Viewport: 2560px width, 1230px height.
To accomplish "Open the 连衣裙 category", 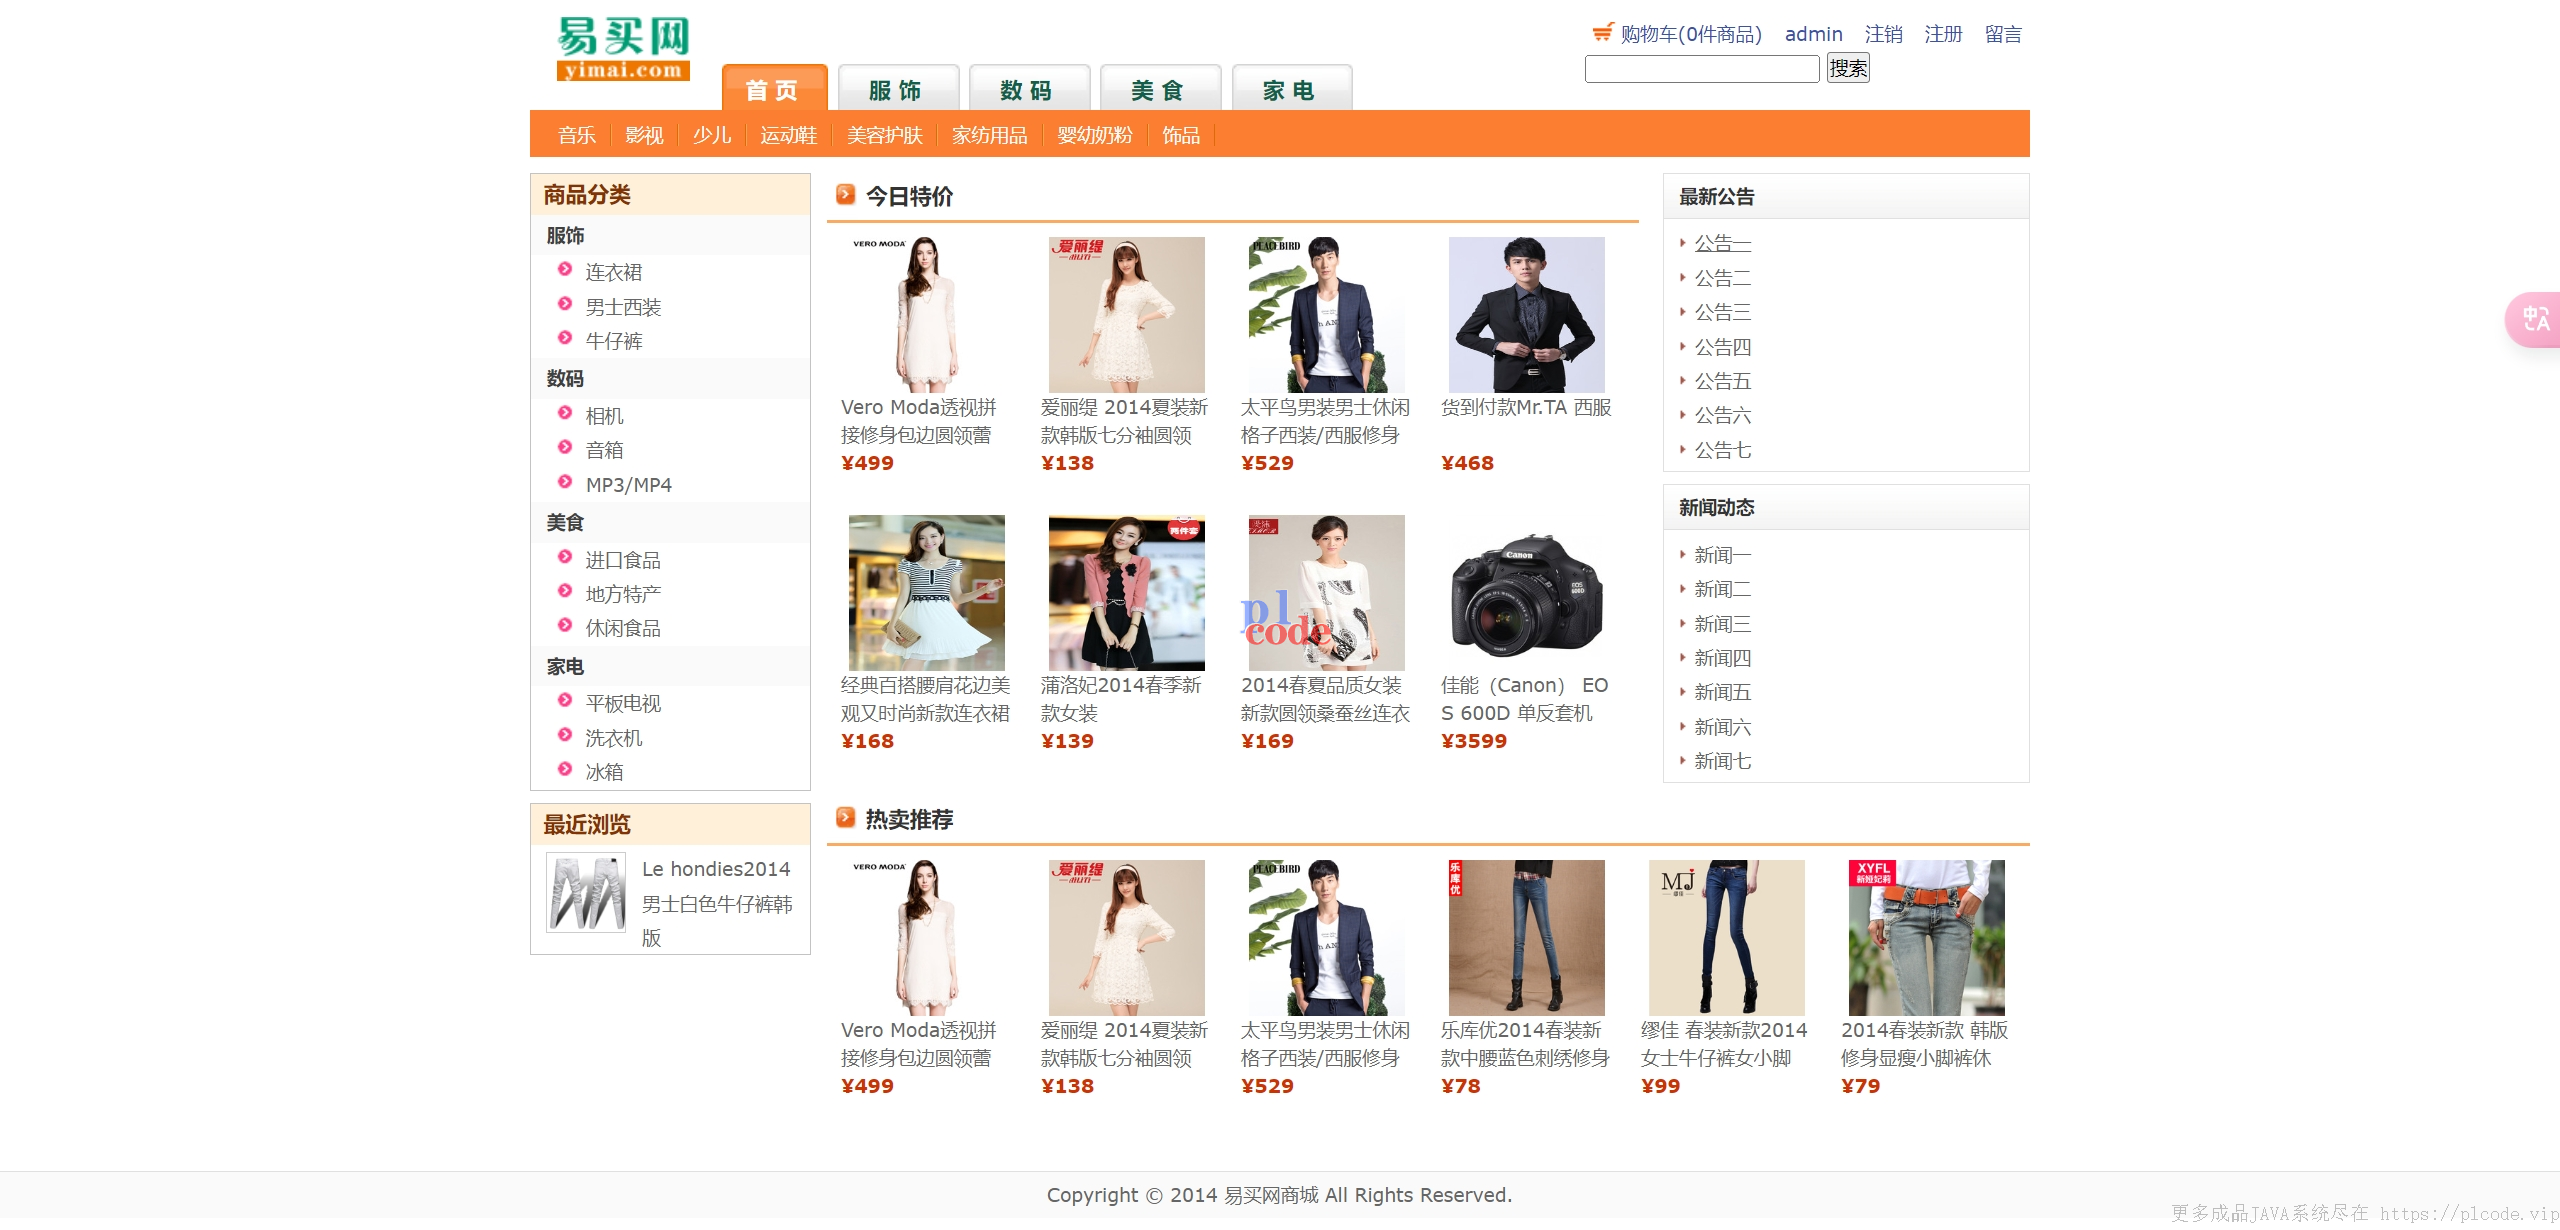I will [613, 272].
